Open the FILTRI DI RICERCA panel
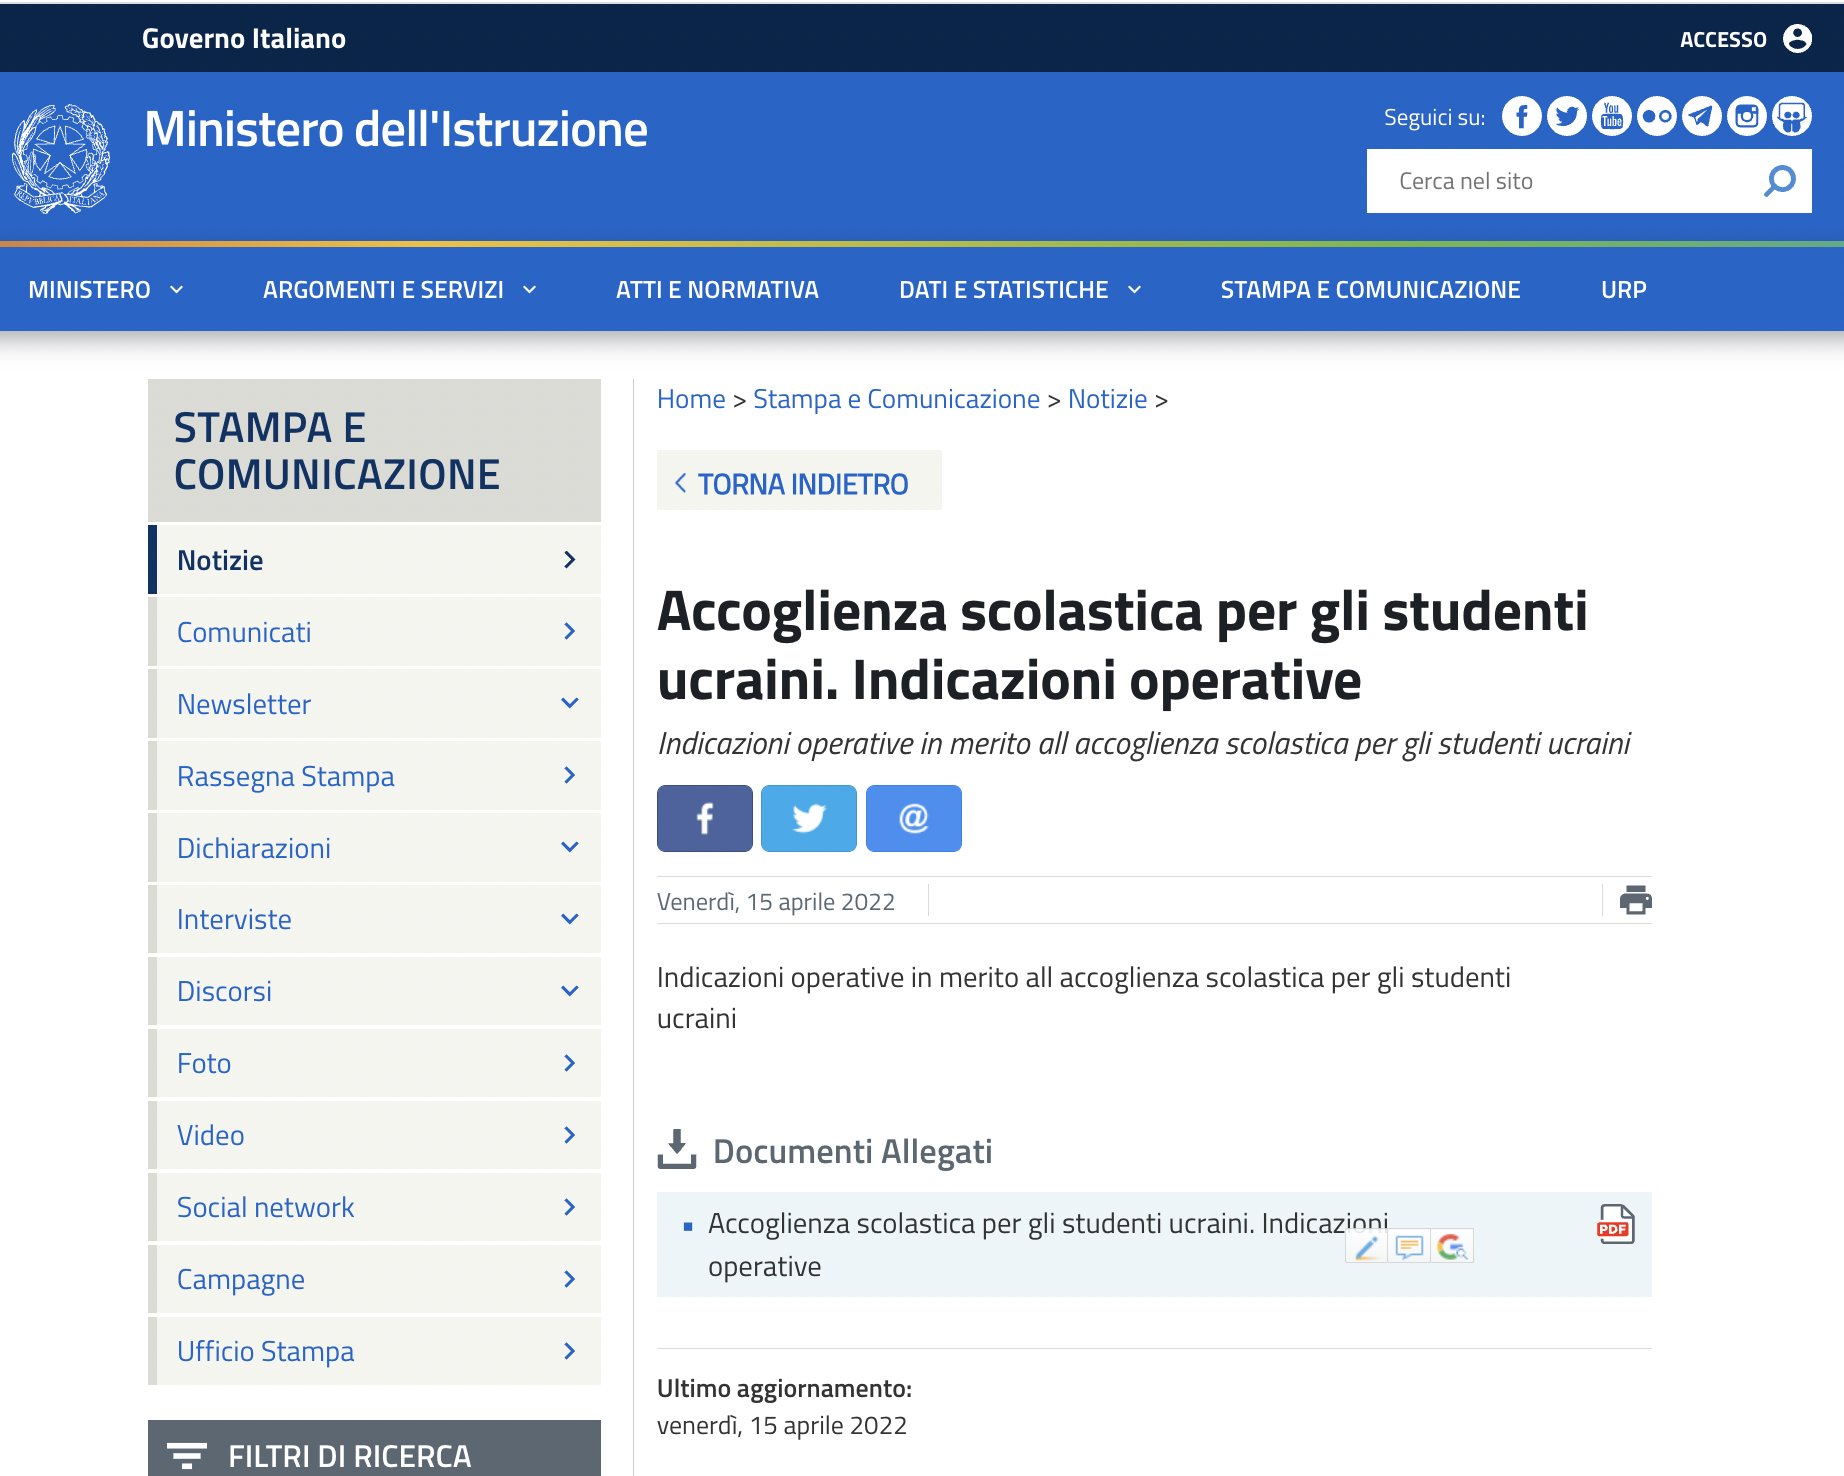The width and height of the screenshot is (1844, 1476). tap(374, 1448)
